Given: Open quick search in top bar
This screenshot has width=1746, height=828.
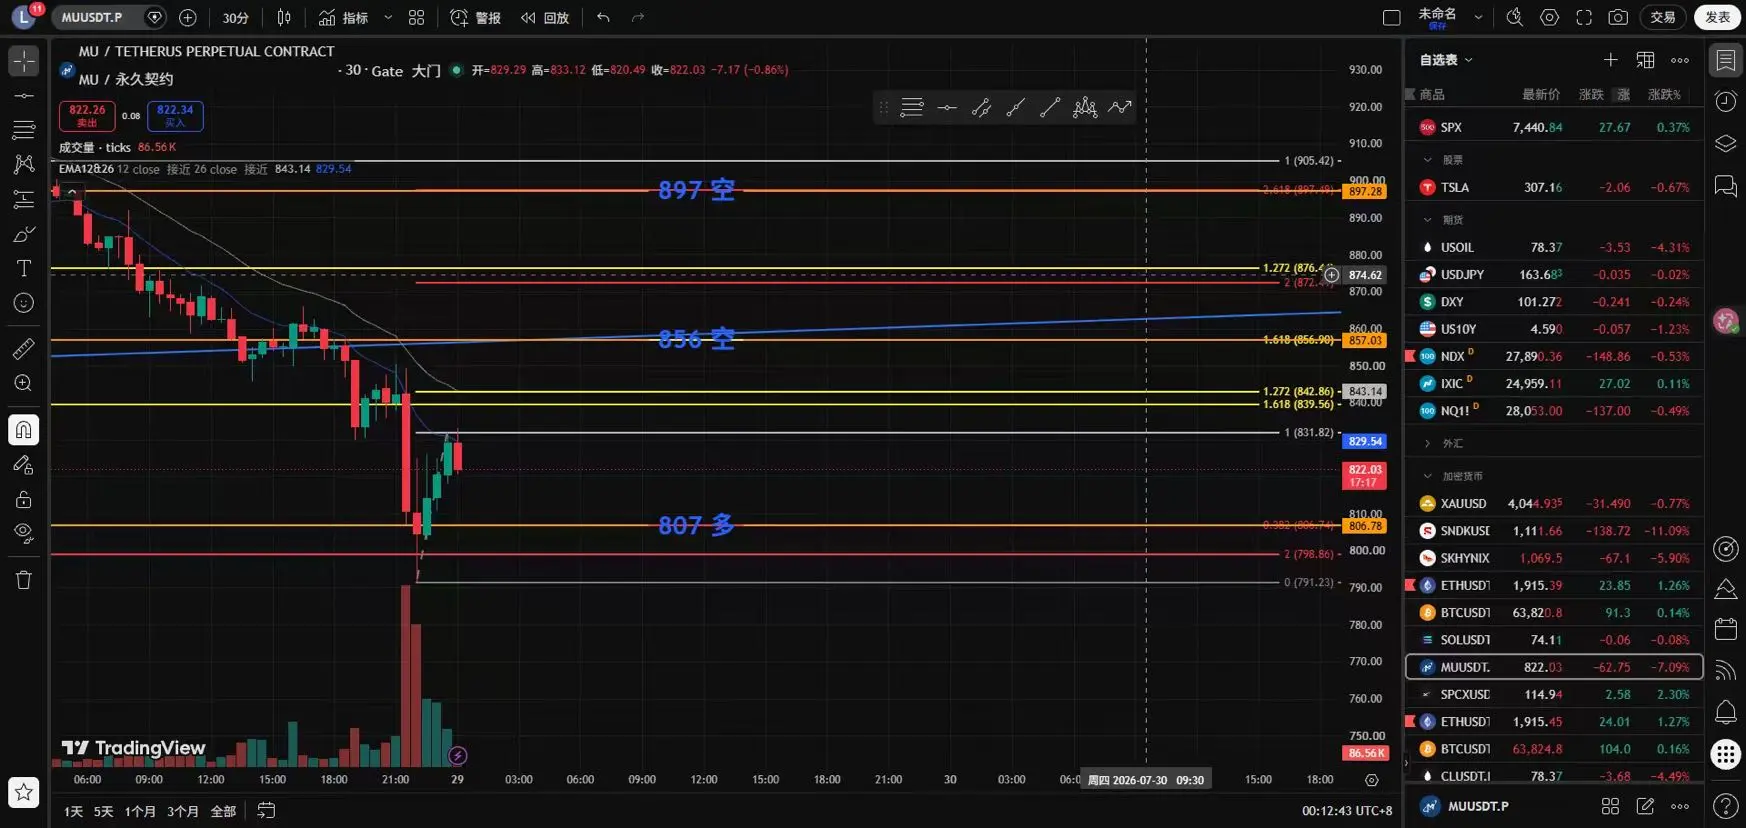Looking at the screenshot, I should pyautogui.click(x=1515, y=17).
